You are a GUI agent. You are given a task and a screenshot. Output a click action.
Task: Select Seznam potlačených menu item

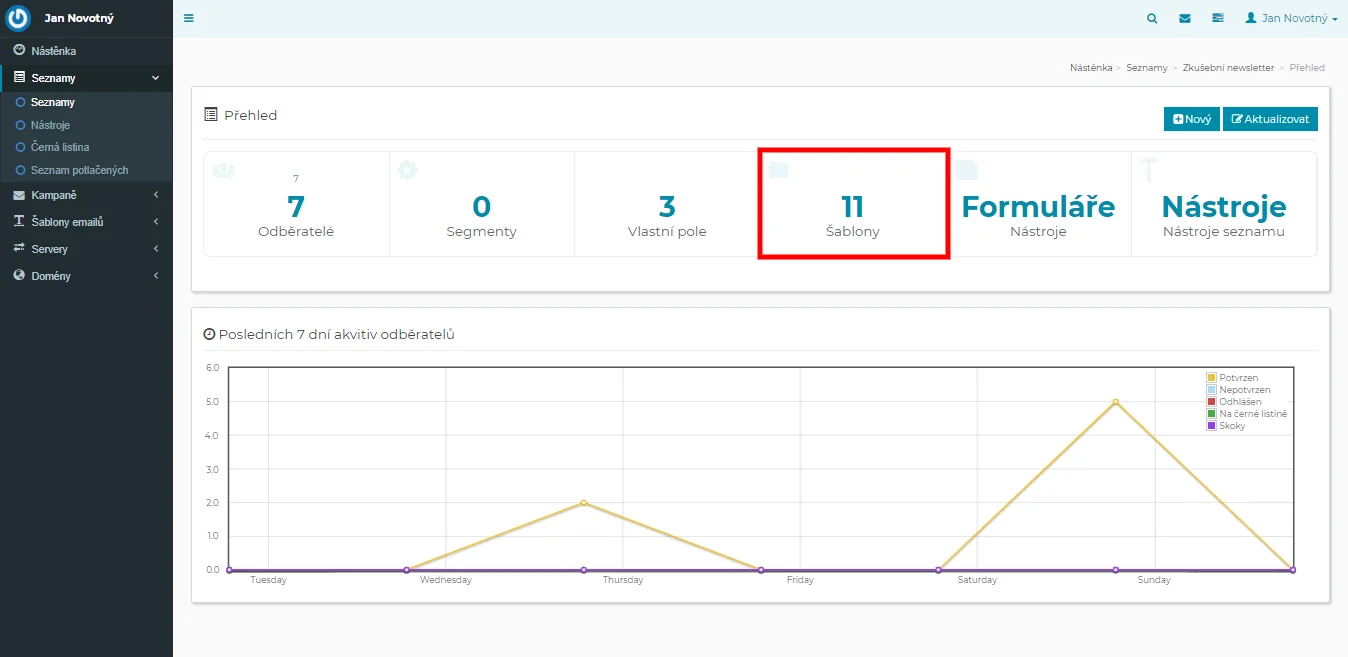79,170
